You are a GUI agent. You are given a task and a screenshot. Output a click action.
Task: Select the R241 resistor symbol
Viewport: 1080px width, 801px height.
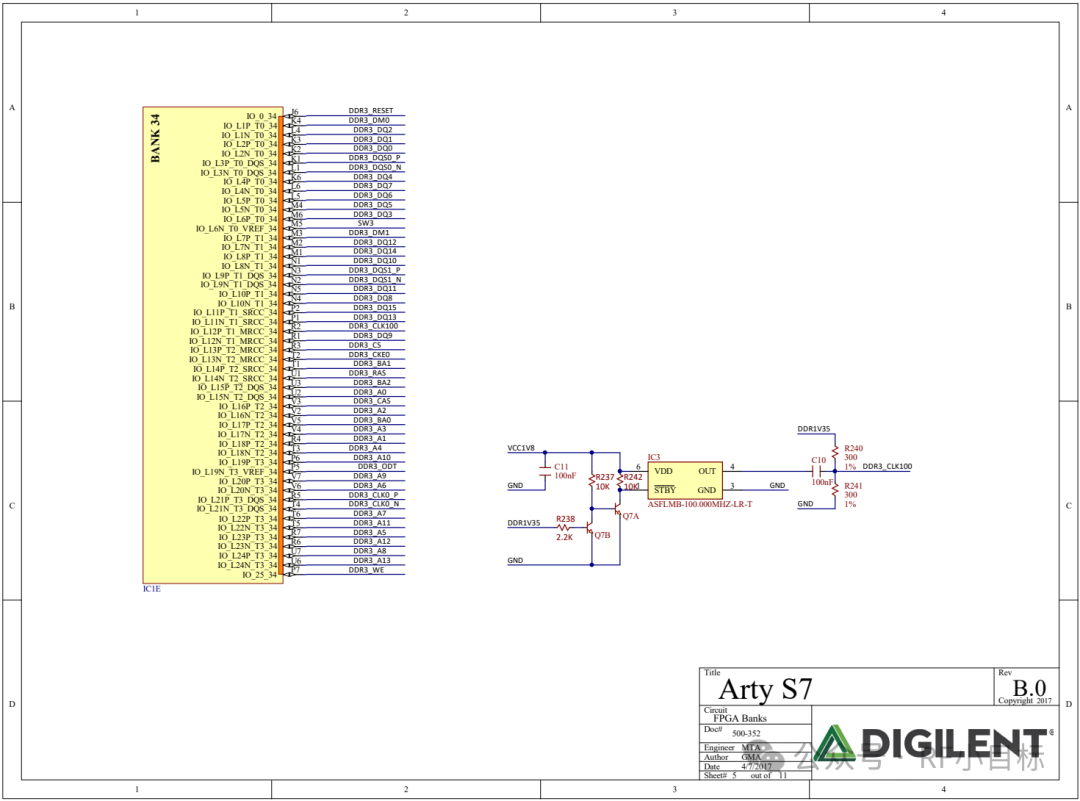[x=835, y=490]
